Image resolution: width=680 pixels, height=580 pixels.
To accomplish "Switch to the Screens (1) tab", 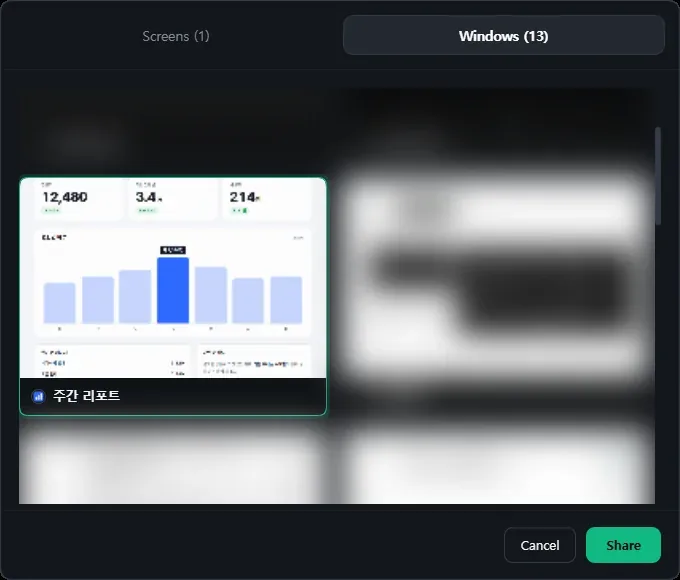I will coord(176,36).
